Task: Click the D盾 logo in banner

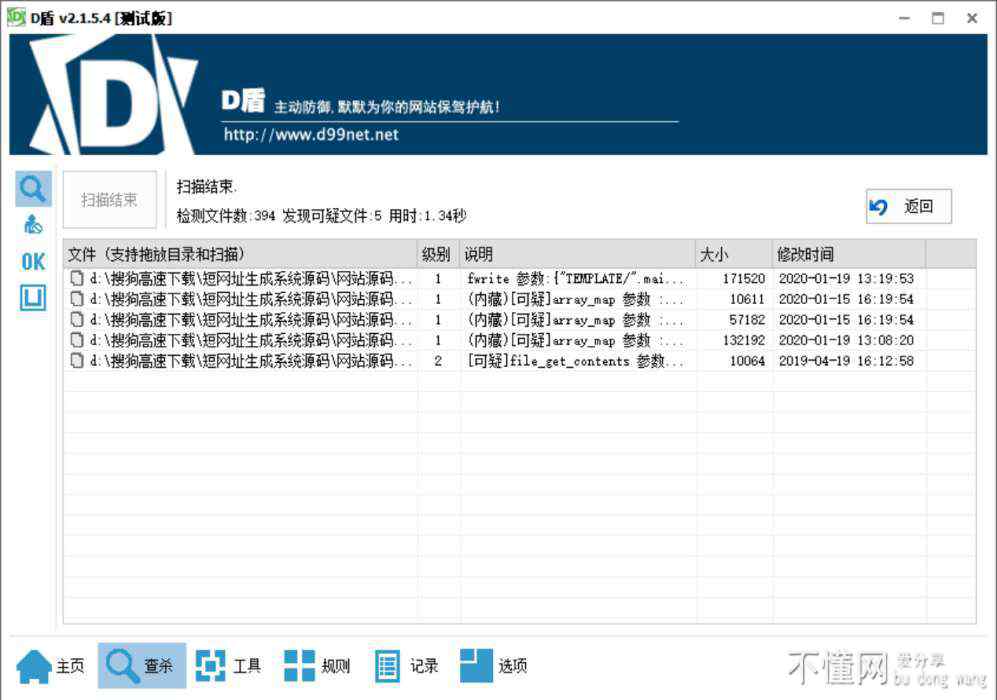Action: pos(114,94)
